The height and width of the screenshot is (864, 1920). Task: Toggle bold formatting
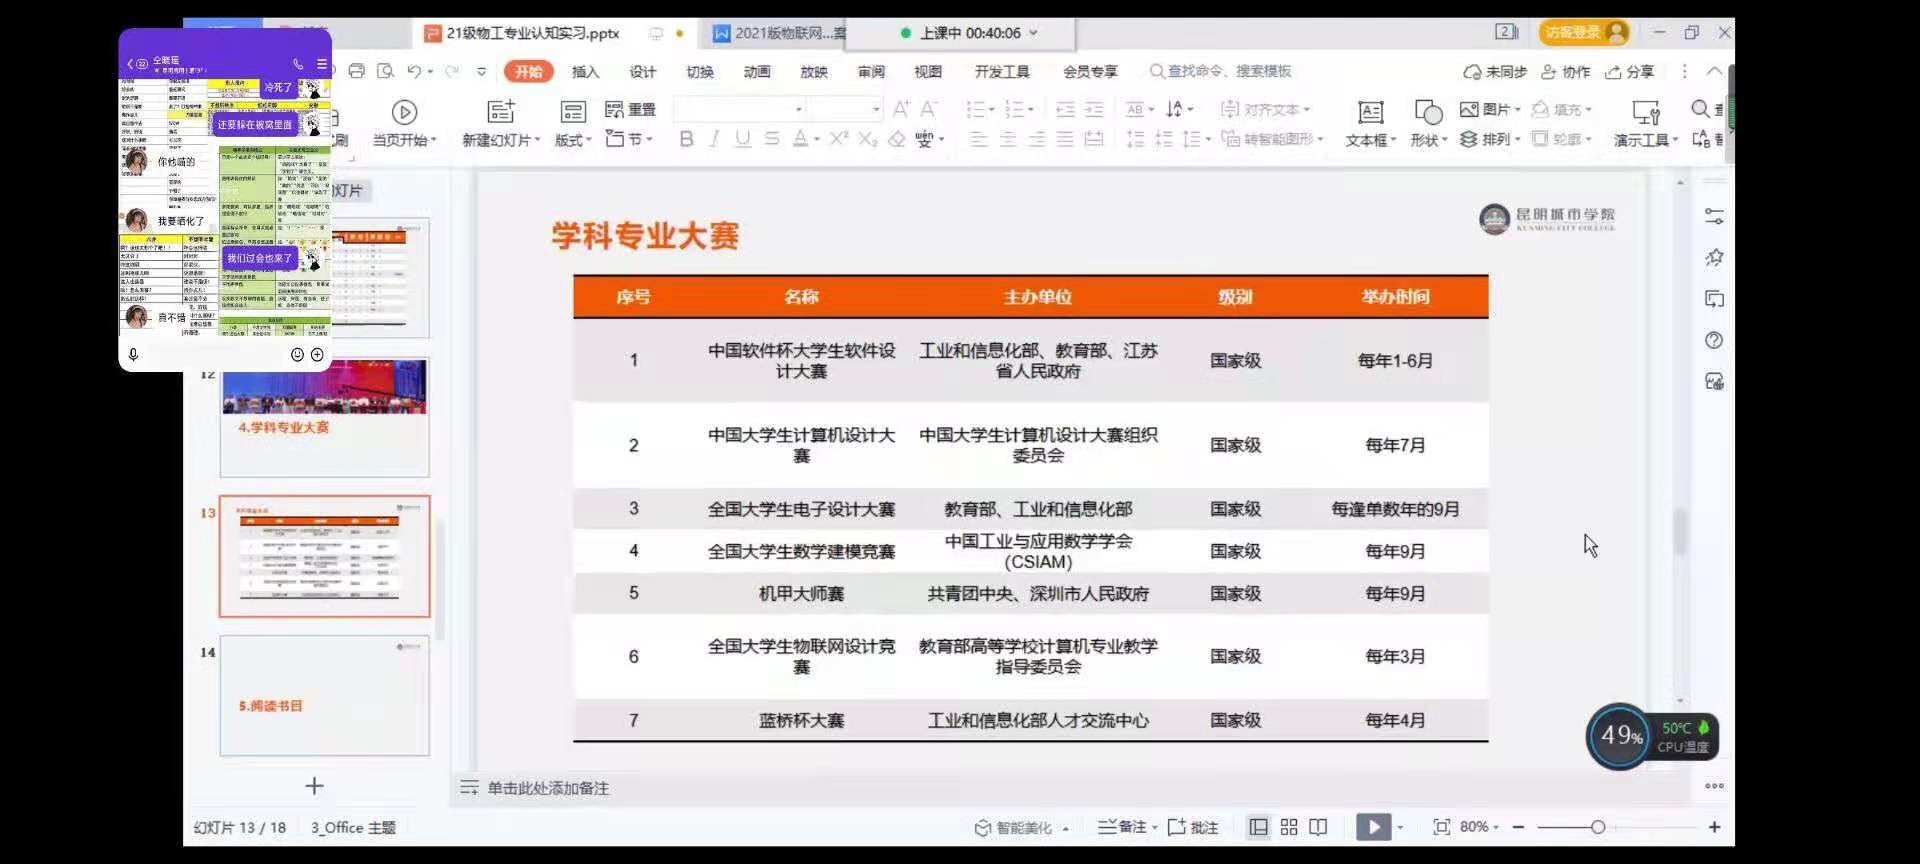(686, 139)
